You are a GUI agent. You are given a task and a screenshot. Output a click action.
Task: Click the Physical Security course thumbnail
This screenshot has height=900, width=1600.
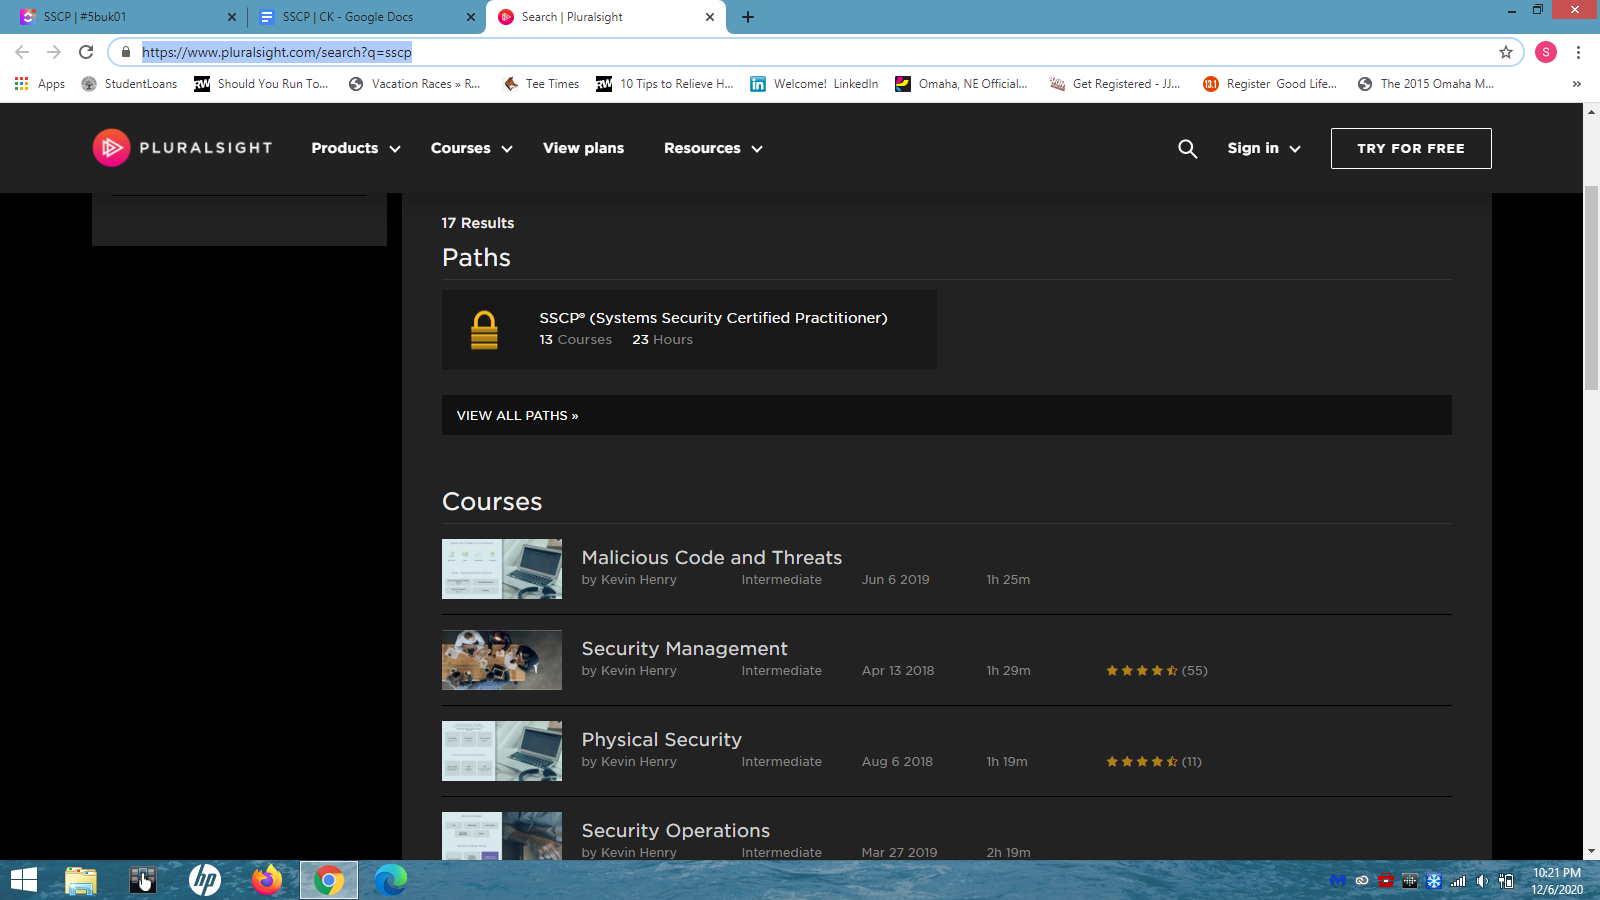502,751
